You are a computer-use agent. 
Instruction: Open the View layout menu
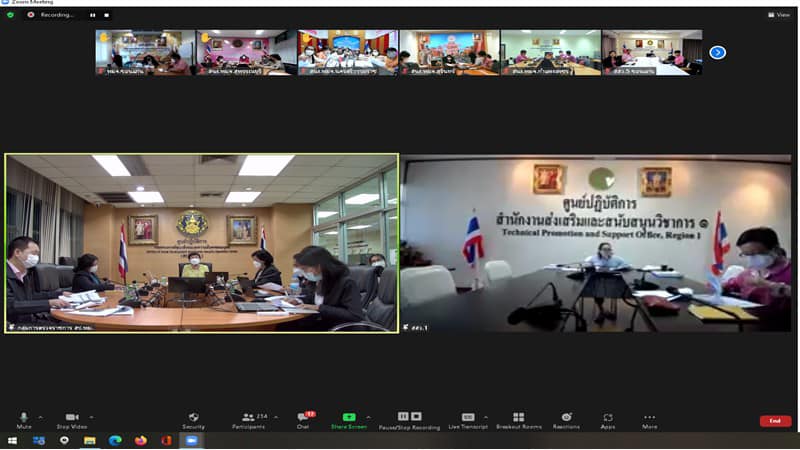click(779, 15)
